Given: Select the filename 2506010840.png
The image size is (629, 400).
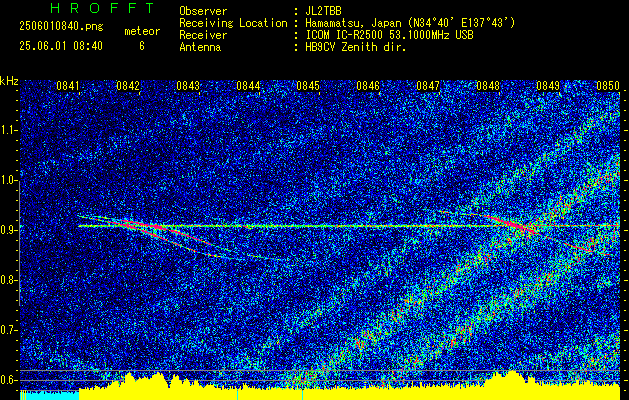Looking at the screenshot, I should pos(61,26).
